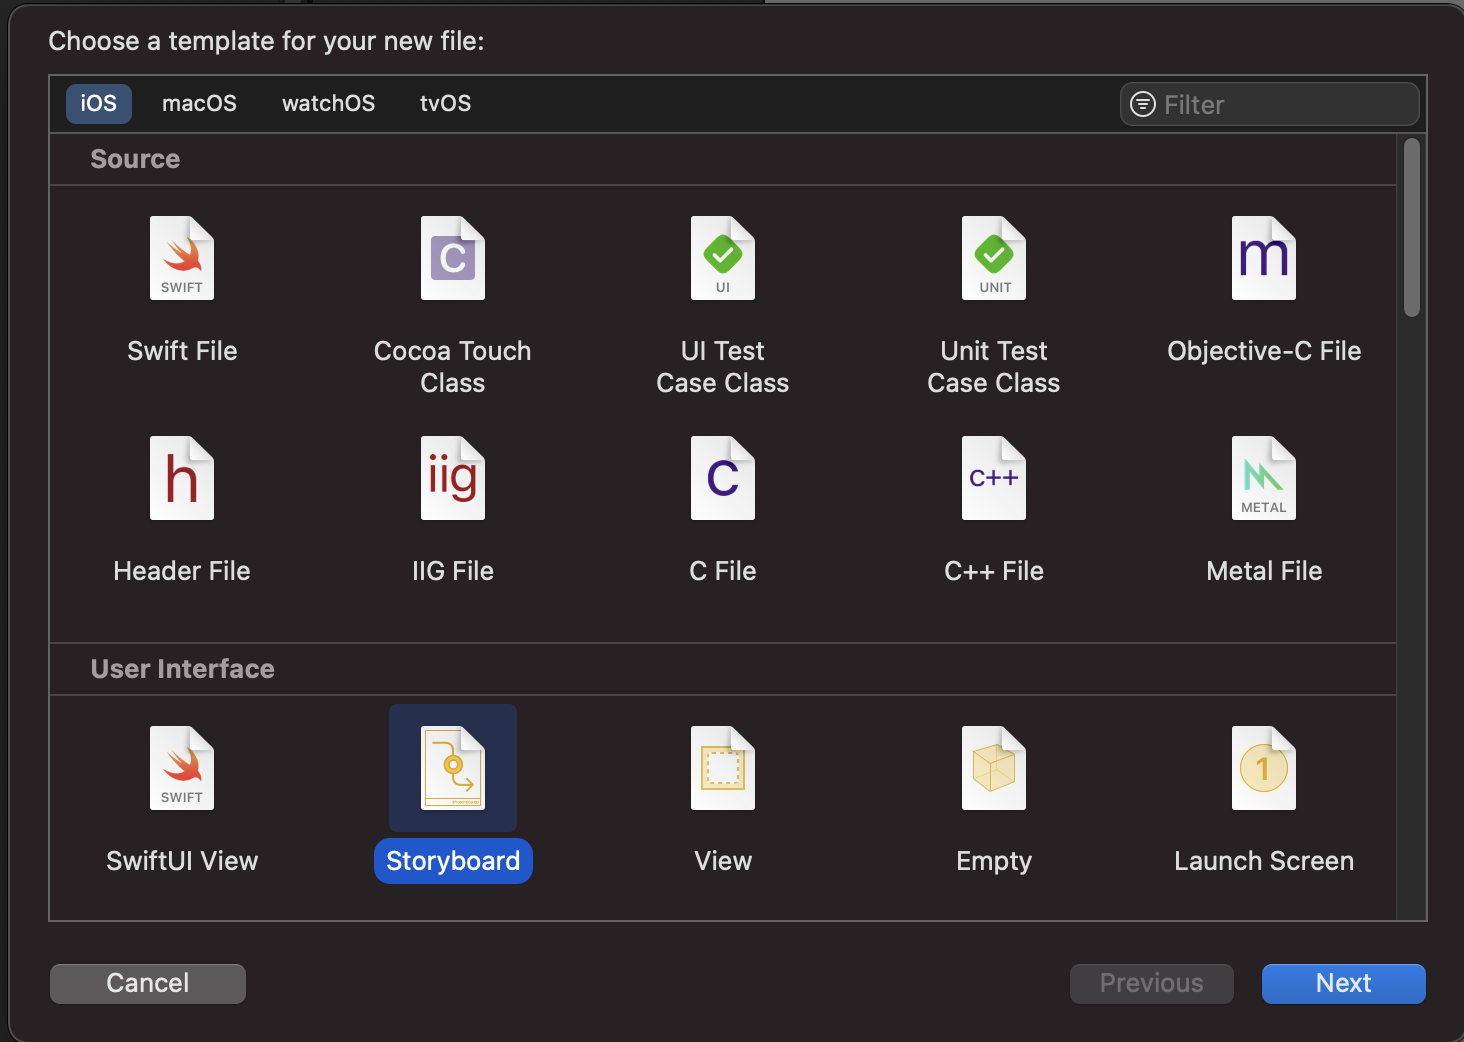The width and height of the screenshot is (1464, 1042).
Task: Select the C File icon
Action: pyautogui.click(x=723, y=478)
